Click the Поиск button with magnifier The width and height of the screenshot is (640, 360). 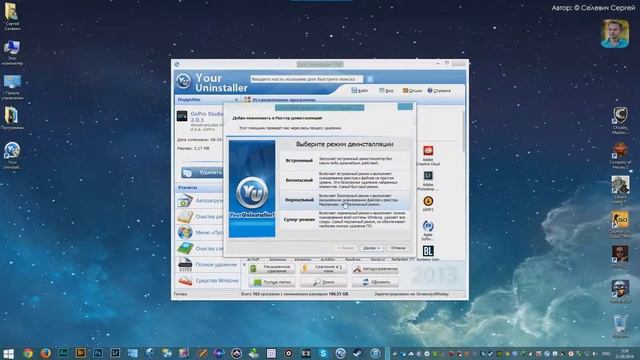point(323,282)
